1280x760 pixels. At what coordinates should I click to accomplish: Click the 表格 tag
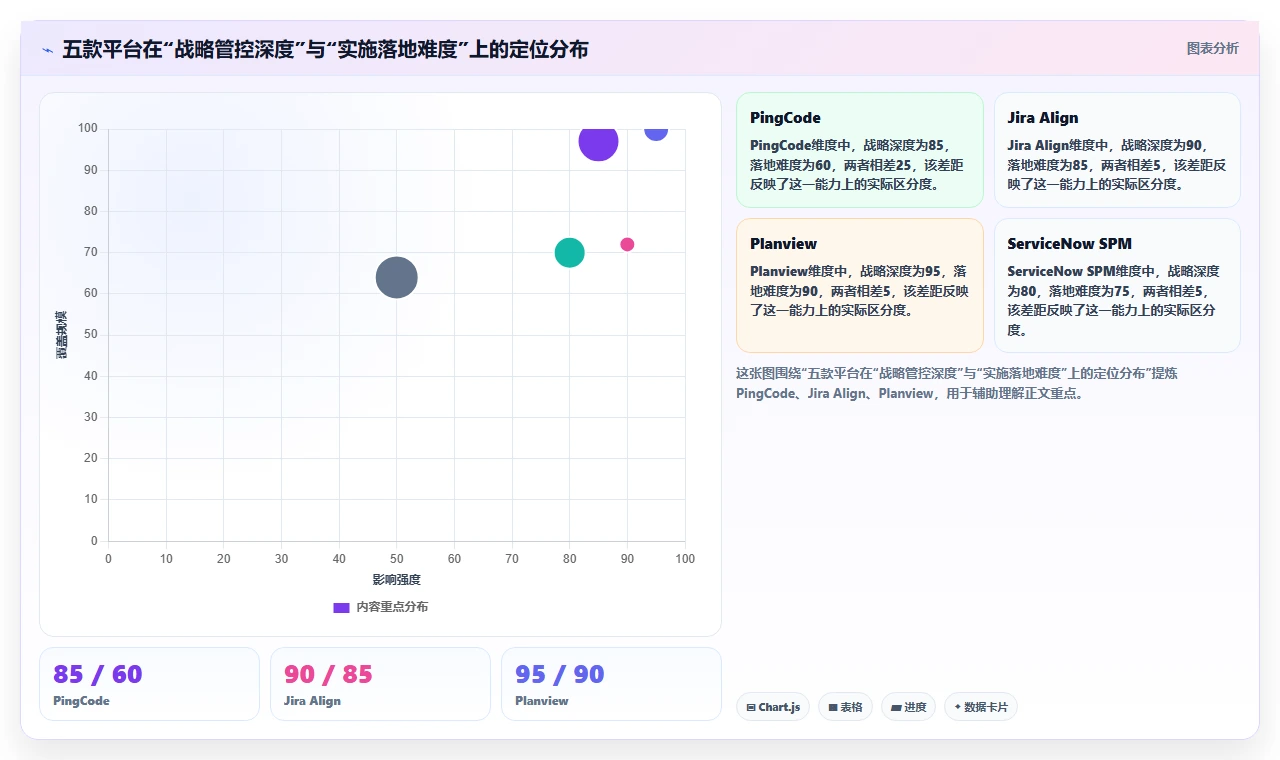845,707
